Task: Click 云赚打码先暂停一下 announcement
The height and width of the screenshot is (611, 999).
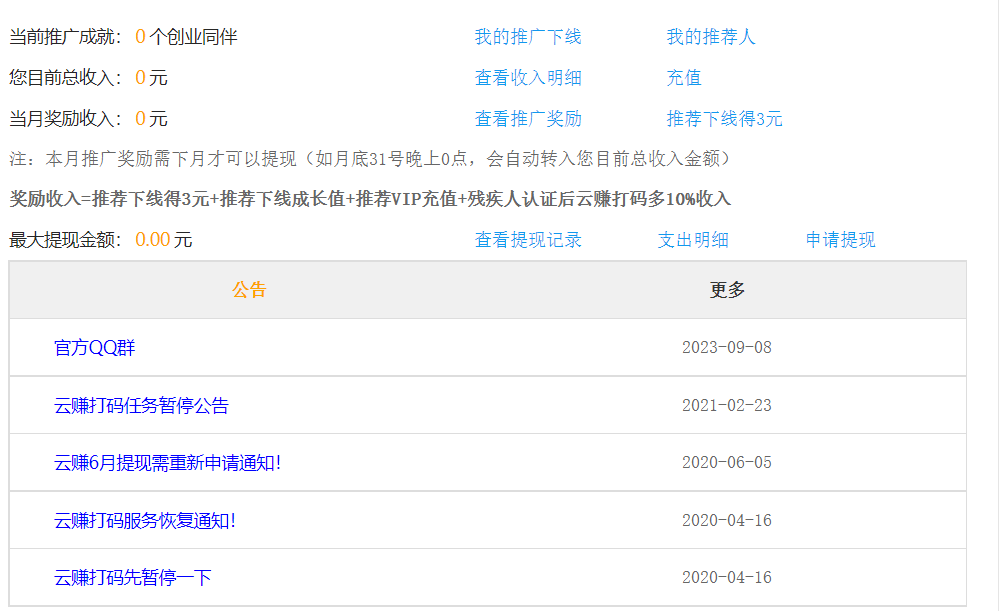Action: point(132,578)
